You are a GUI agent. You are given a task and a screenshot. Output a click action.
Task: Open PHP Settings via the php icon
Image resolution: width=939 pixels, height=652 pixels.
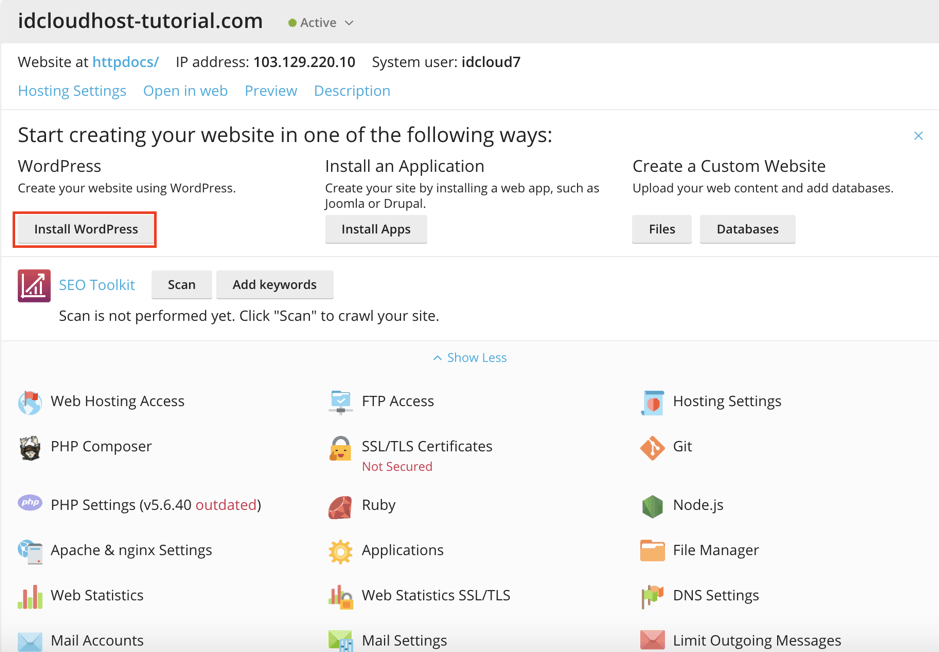pyautogui.click(x=29, y=503)
